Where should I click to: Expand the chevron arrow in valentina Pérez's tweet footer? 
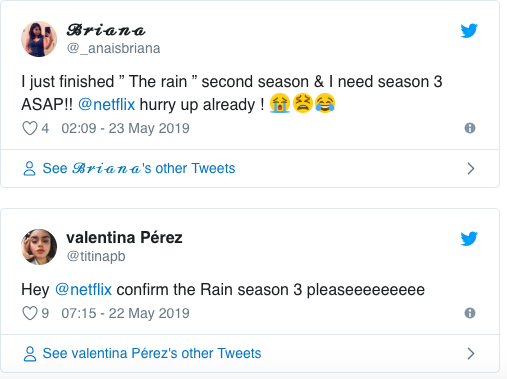pos(471,353)
